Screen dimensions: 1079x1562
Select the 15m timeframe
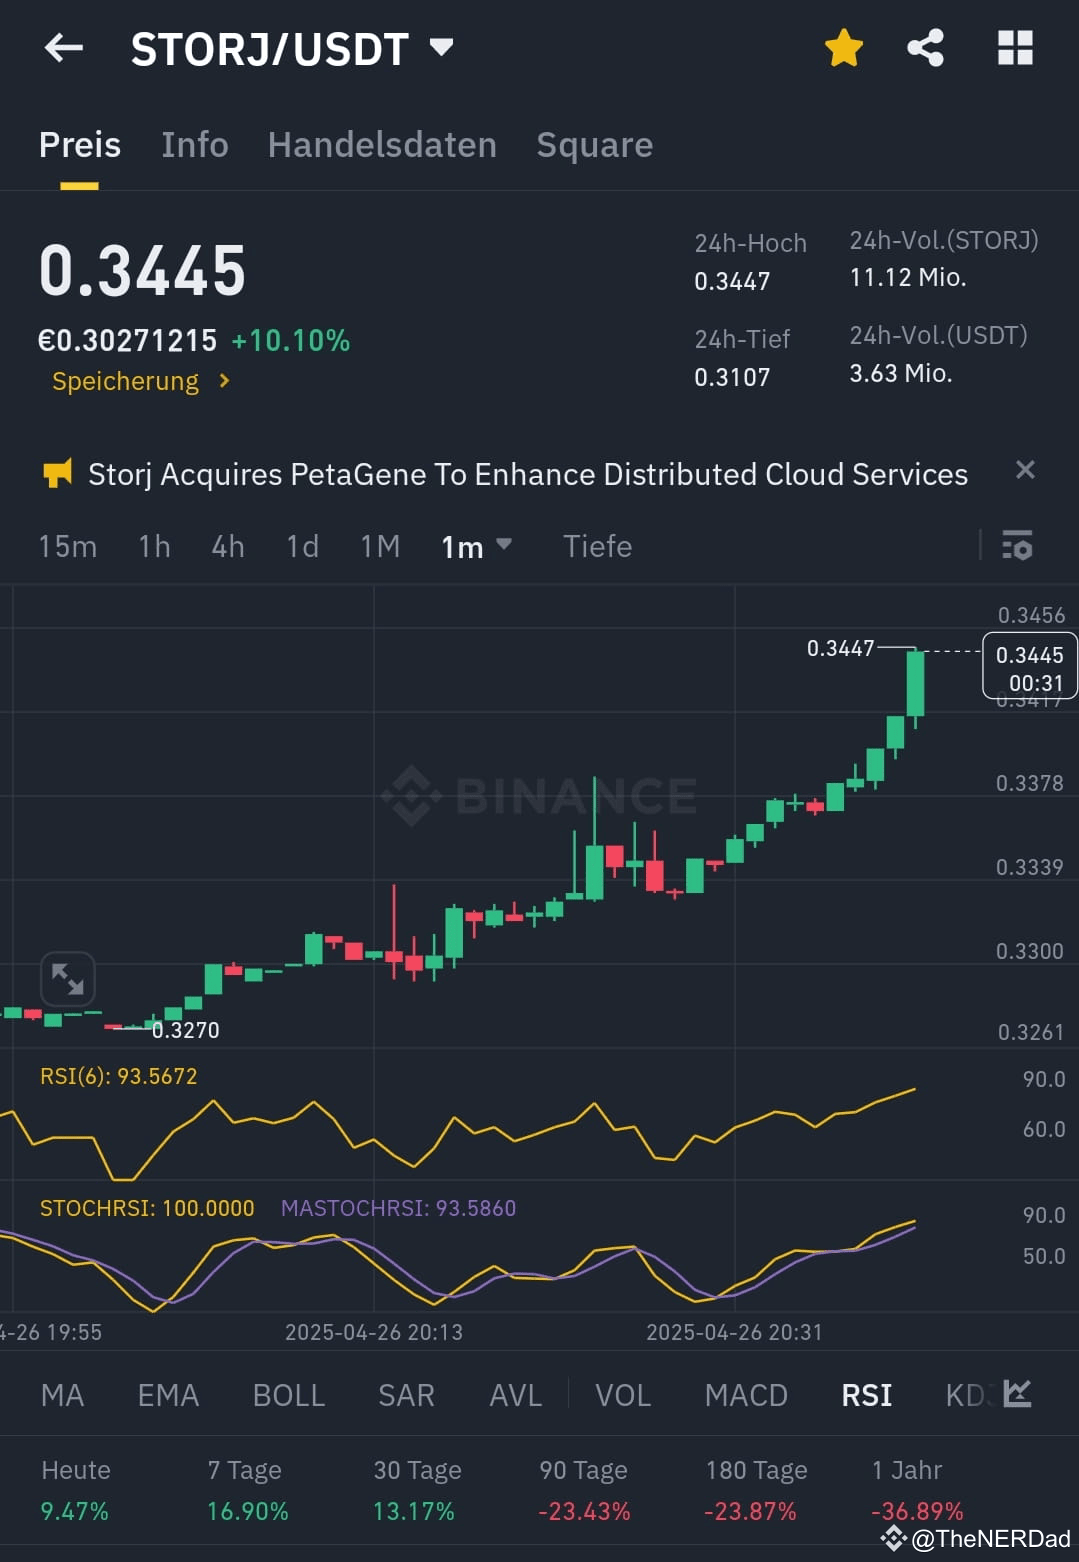coord(68,547)
